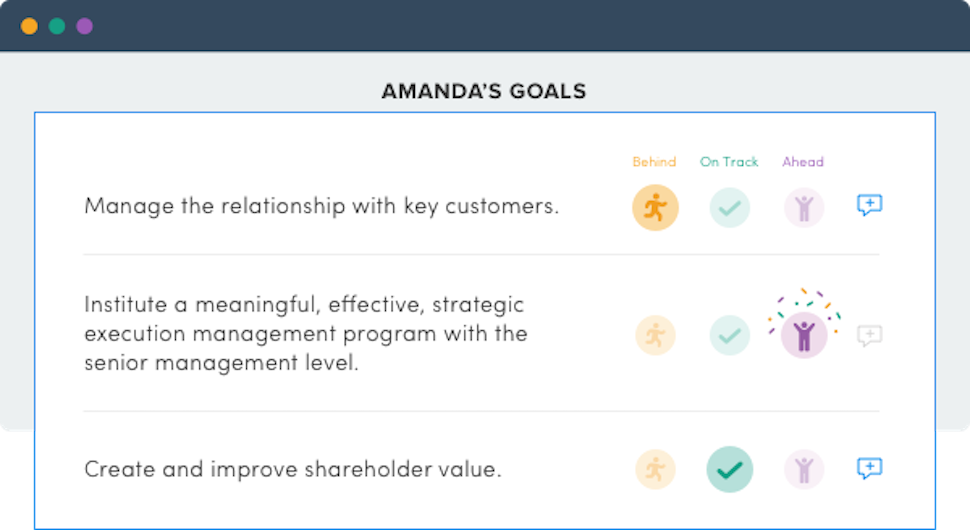
Task: Set shareholder value goal to Ahead
Action: coord(804,469)
